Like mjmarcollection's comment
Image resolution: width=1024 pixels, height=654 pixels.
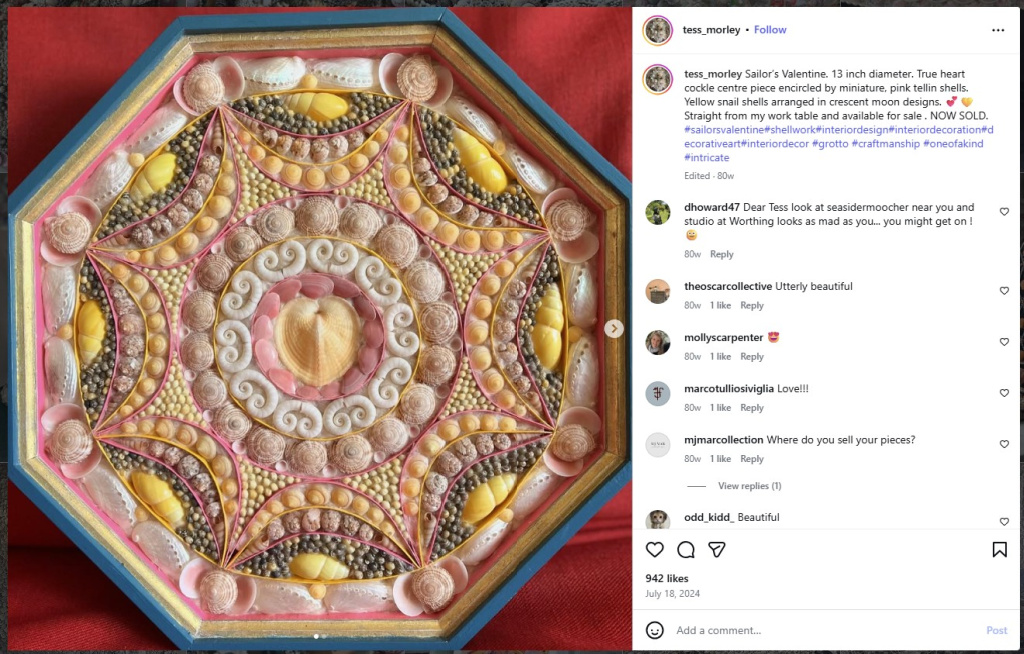coord(1004,444)
